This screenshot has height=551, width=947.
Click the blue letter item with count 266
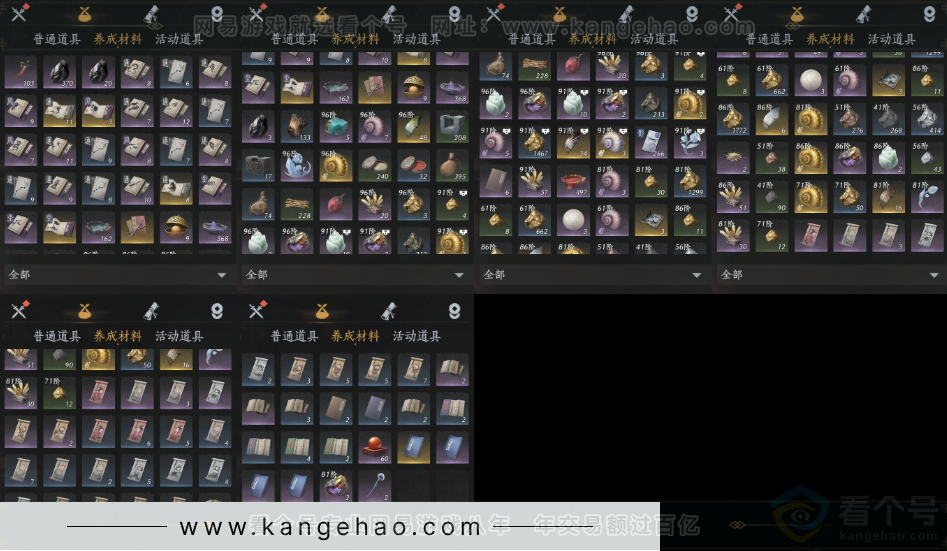pyautogui.click(x=651, y=141)
